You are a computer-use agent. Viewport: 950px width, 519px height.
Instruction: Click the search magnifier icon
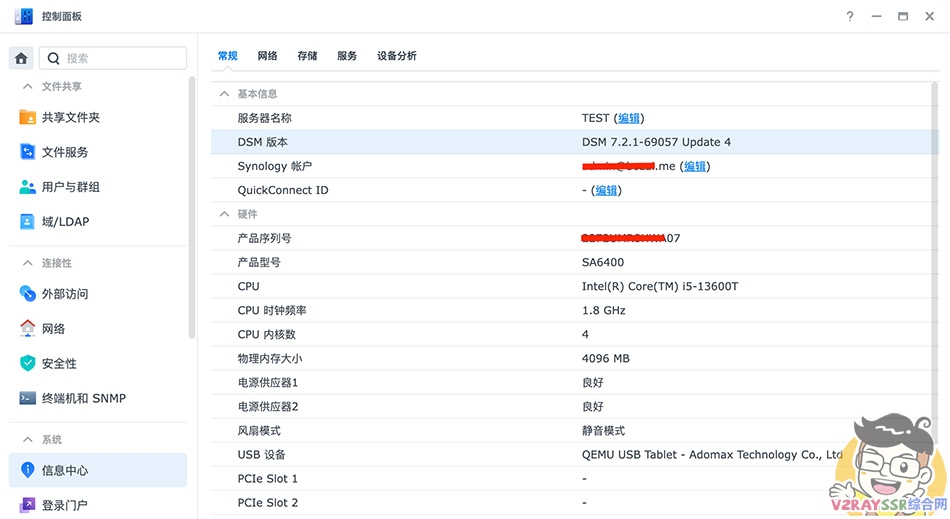tap(53, 58)
